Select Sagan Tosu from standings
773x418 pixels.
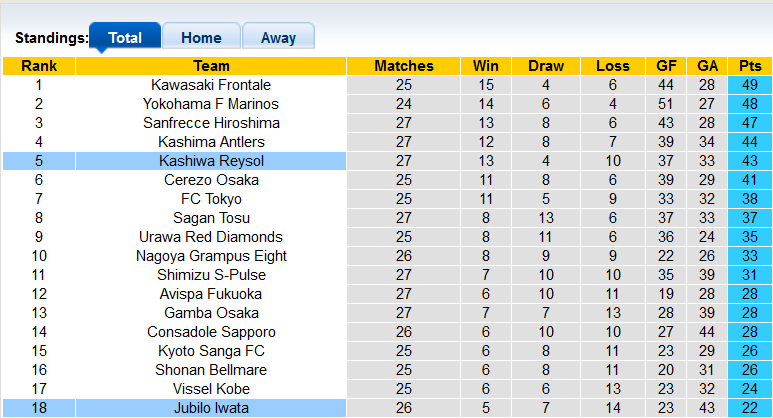[x=211, y=218]
